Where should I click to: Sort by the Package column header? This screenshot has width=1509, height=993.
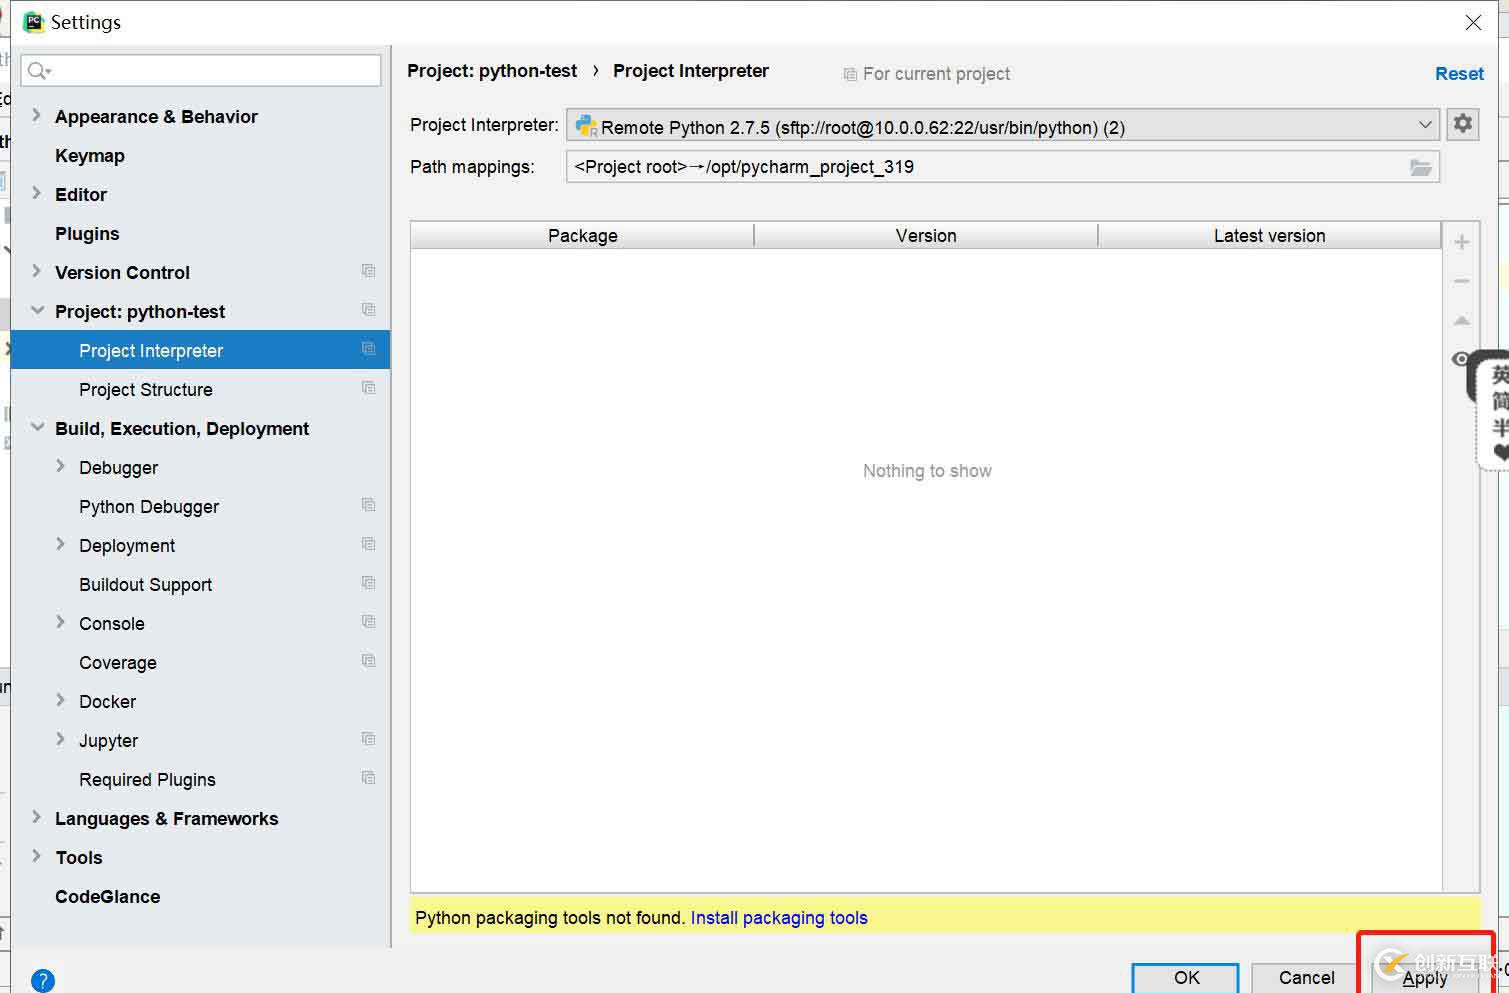pyautogui.click(x=582, y=236)
